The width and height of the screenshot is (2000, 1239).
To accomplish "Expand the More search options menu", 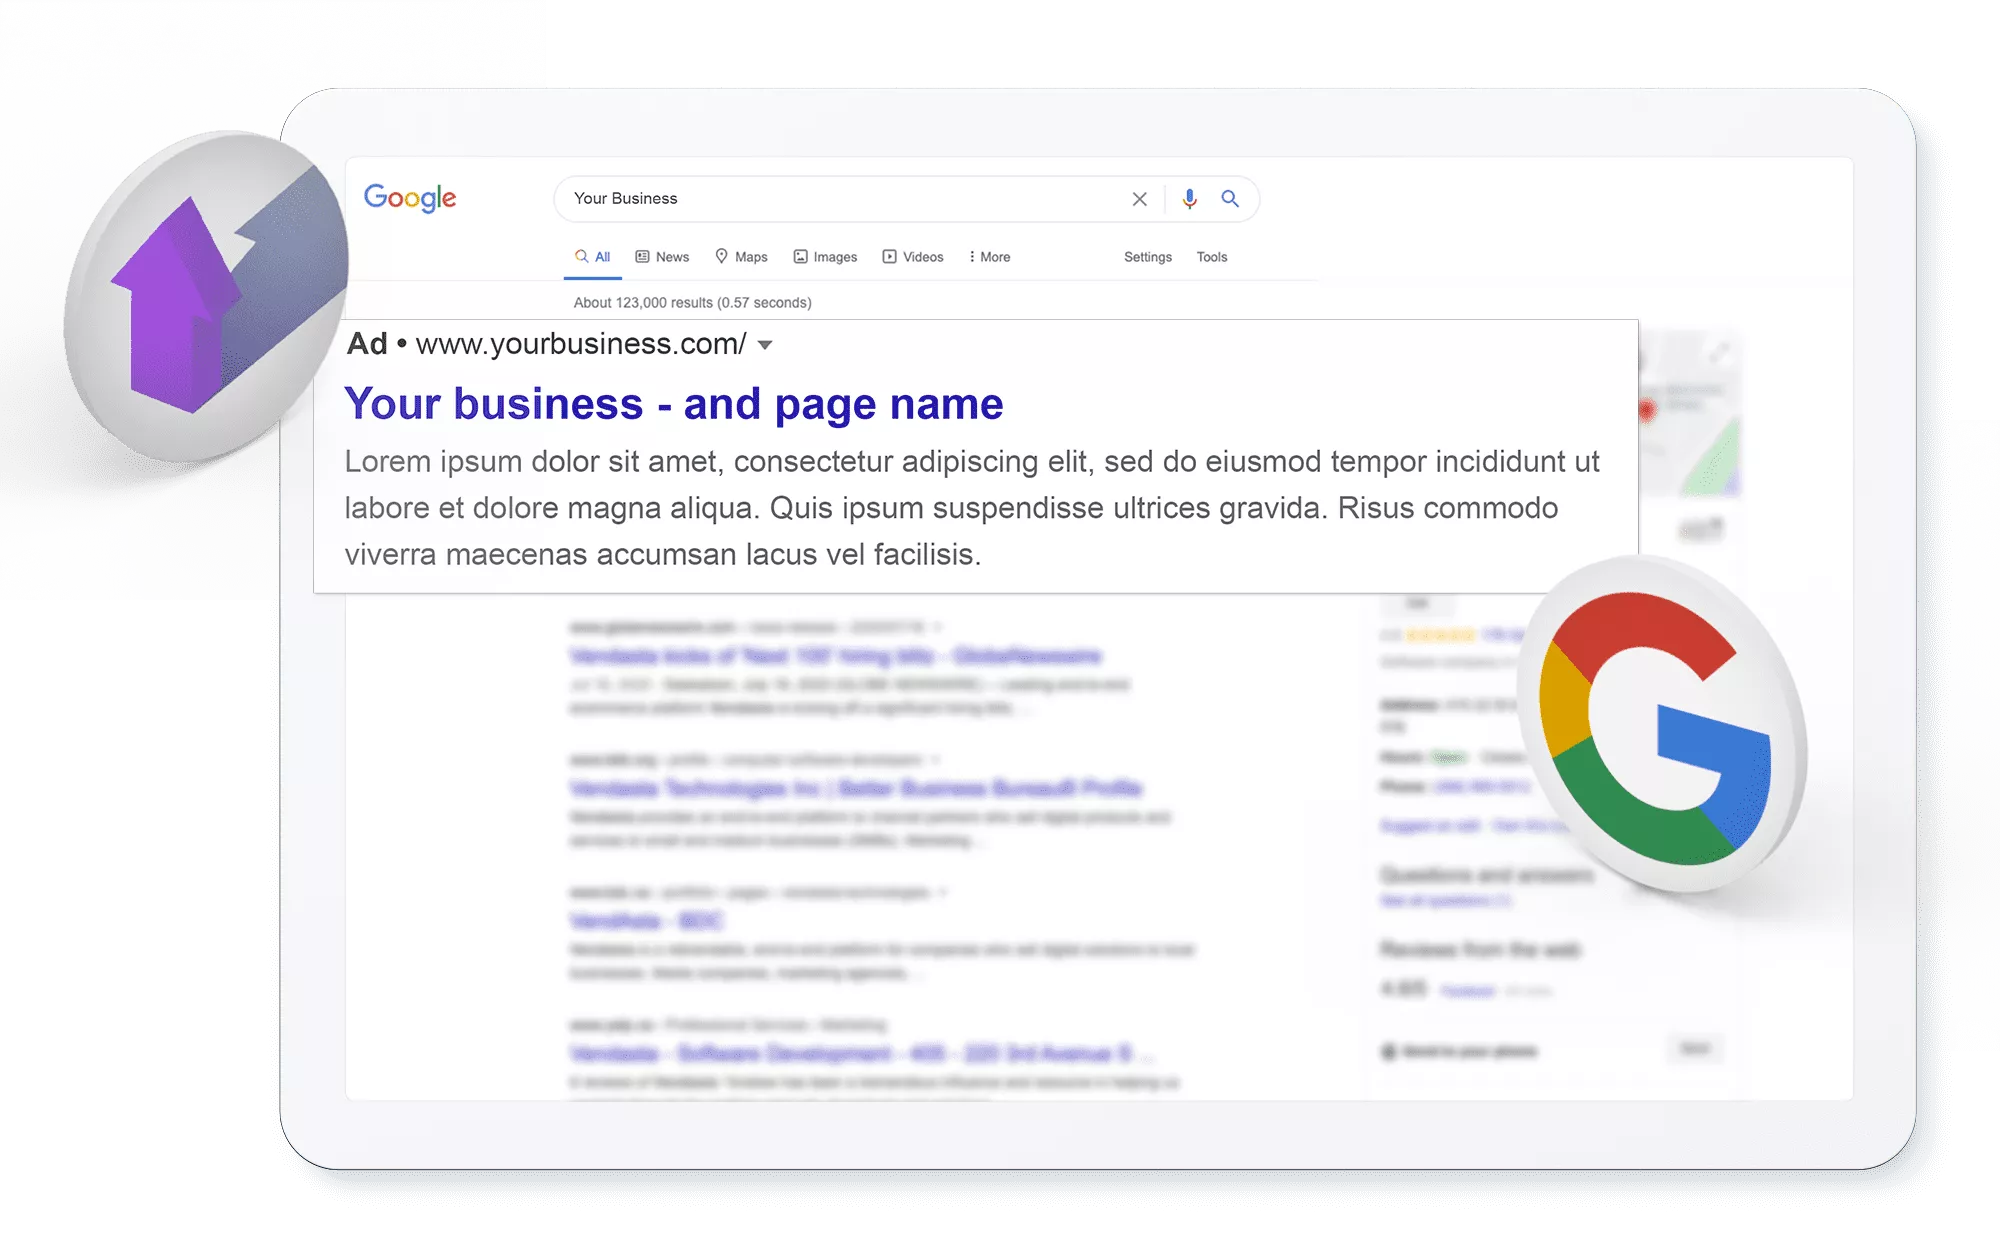I will [989, 257].
